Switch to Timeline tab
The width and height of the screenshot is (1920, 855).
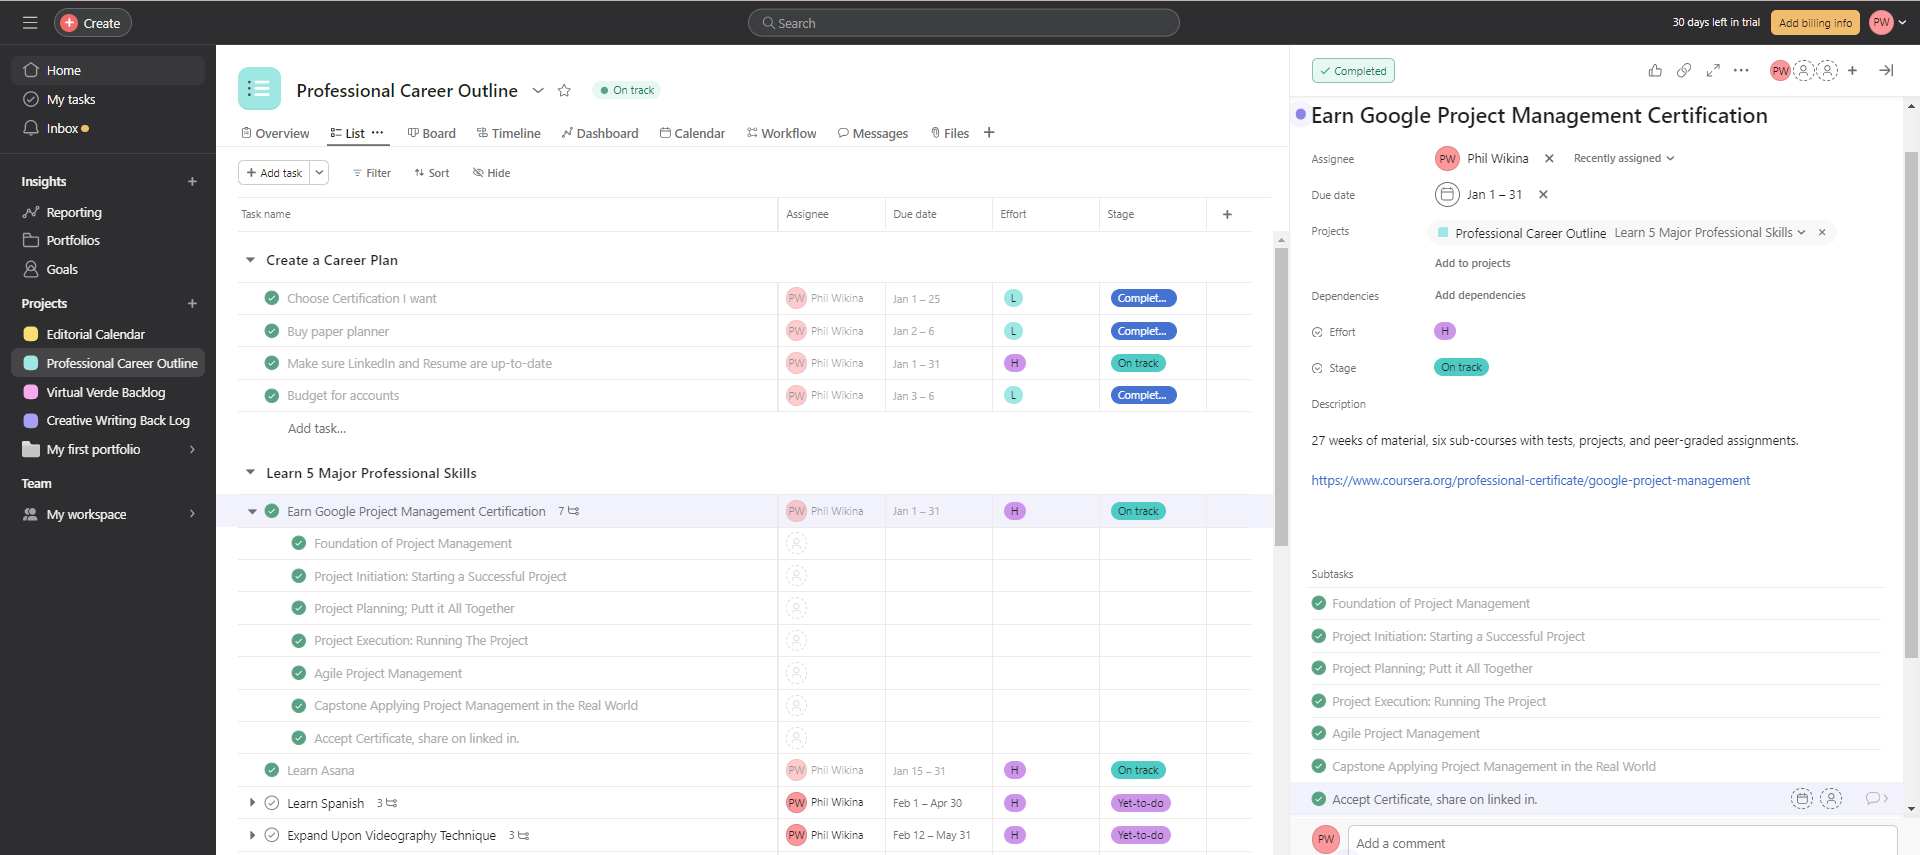(508, 133)
